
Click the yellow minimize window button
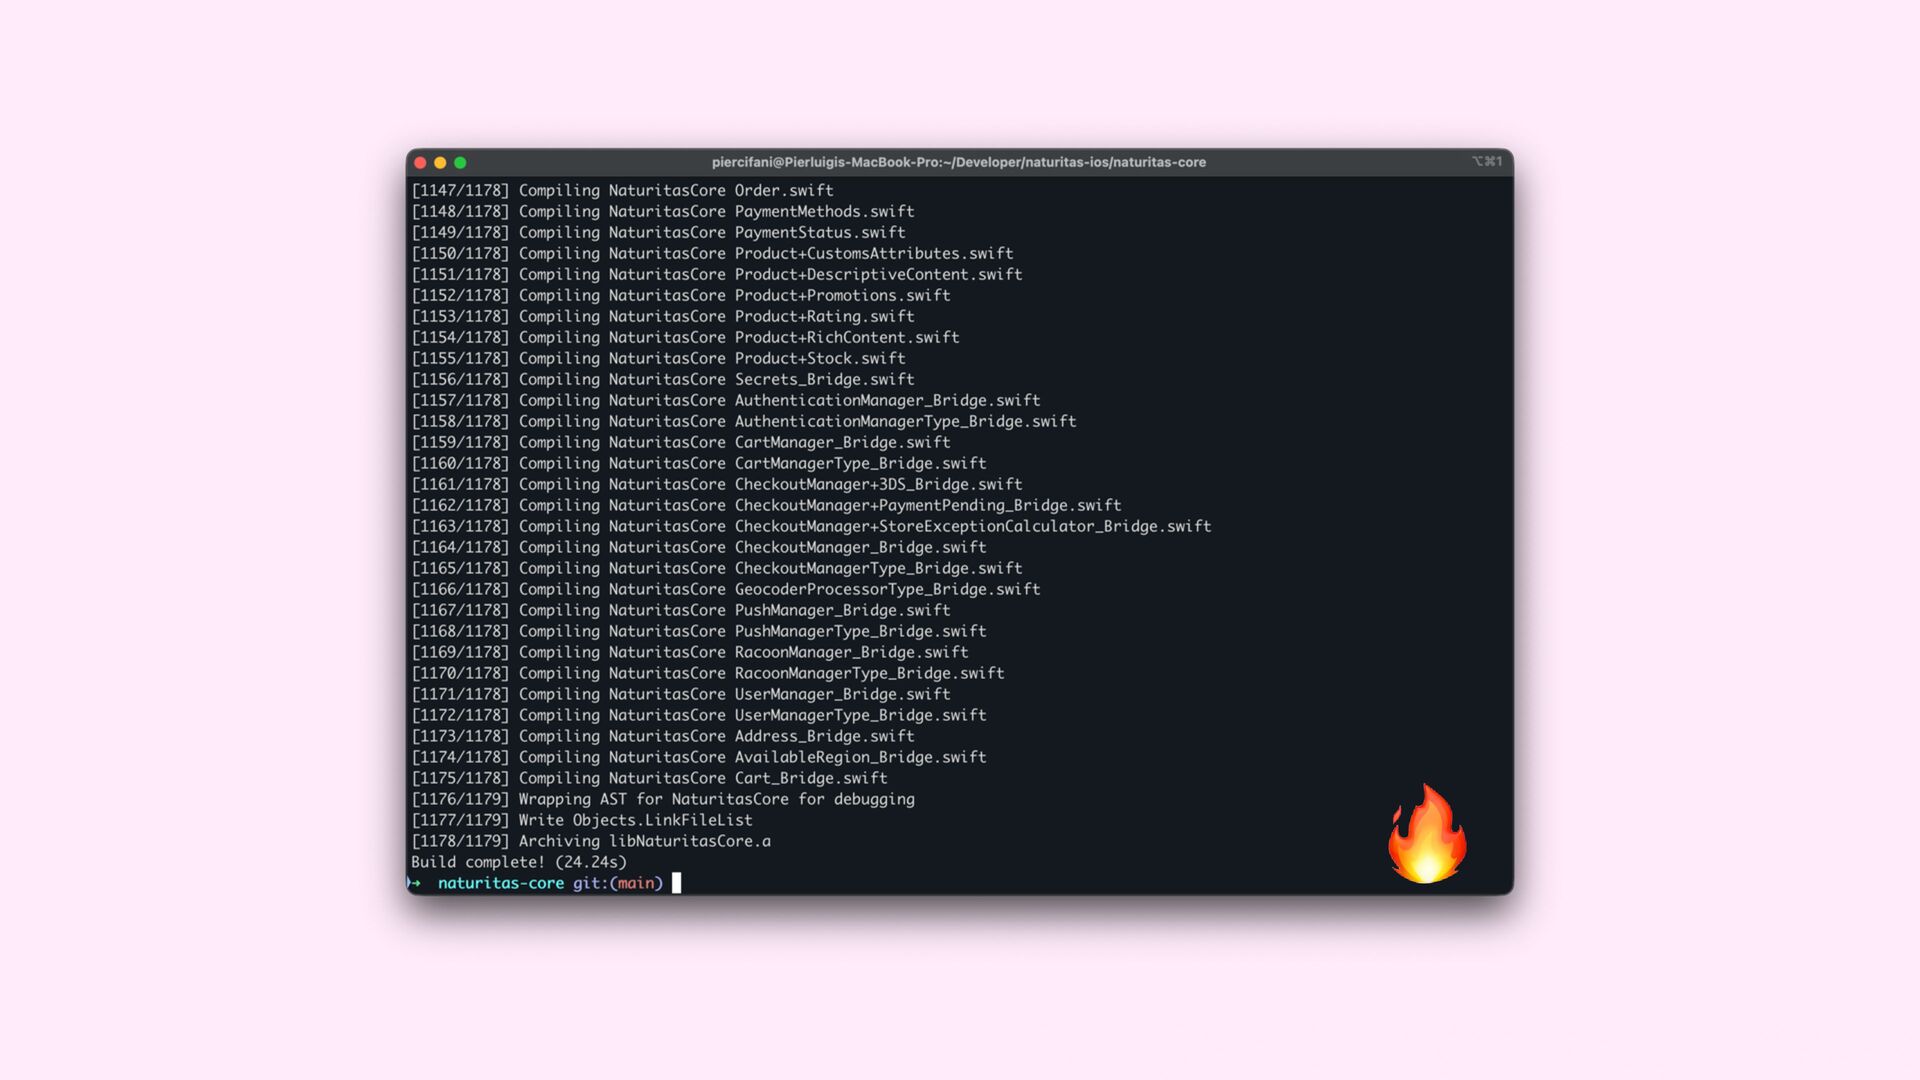(440, 163)
